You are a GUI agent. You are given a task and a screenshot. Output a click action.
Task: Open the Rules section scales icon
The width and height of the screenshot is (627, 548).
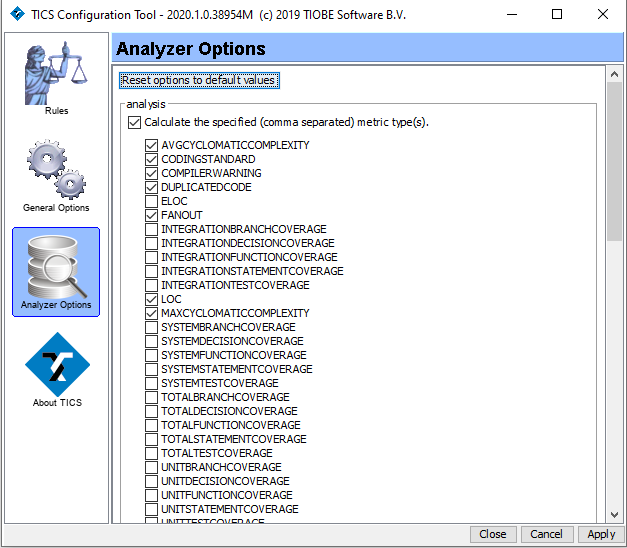[x=56, y=75]
